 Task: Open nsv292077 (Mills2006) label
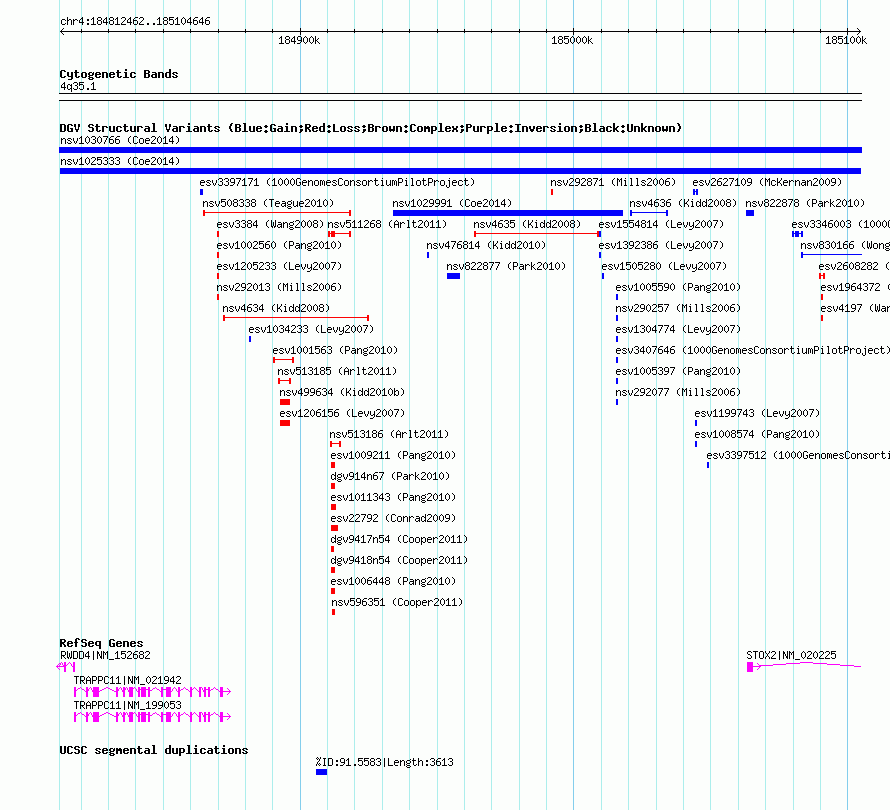pyautogui.click(x=678, y=392)
